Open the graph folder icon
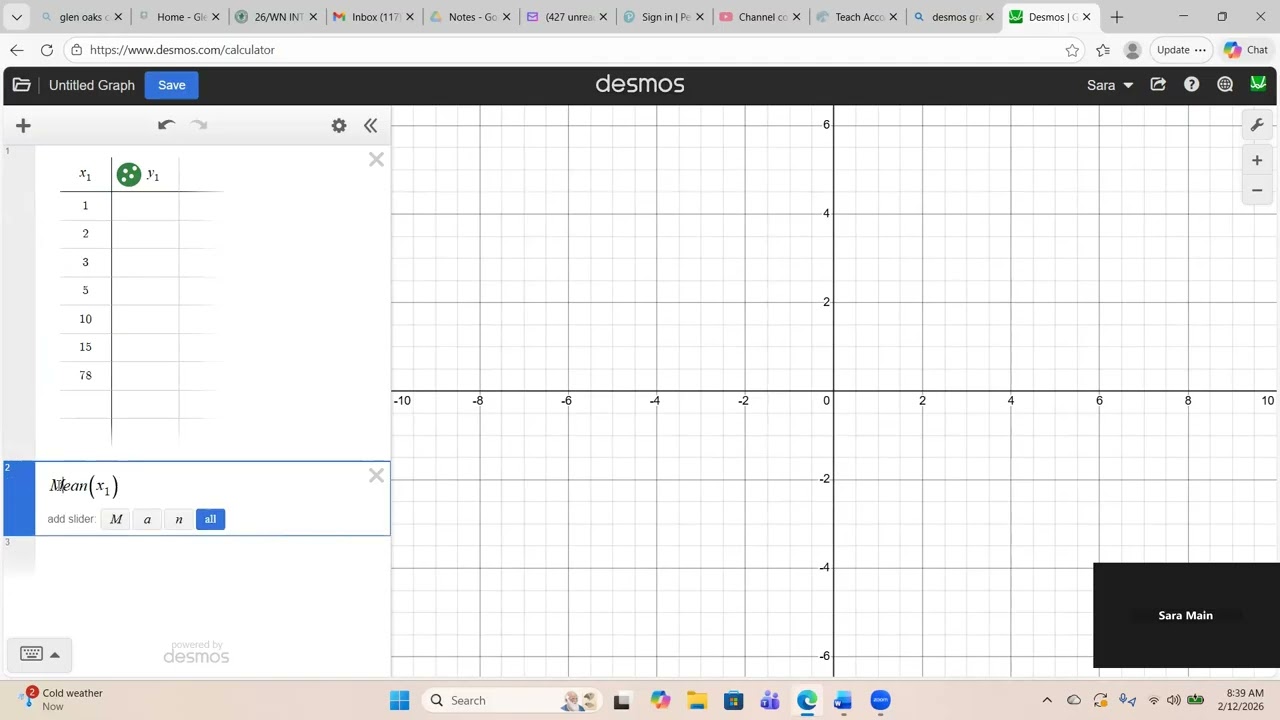Viewport: 1280px width, 720px height. [x=21, y=85]
